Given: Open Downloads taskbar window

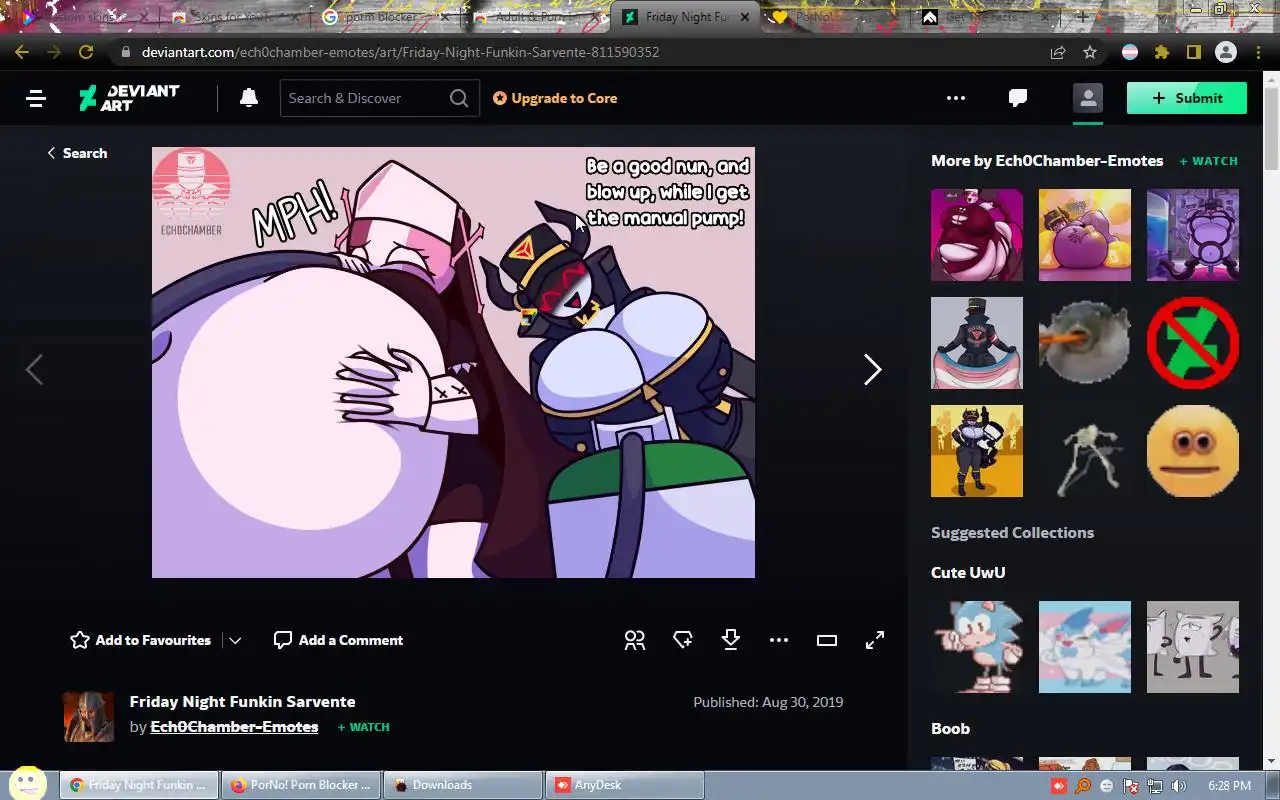Looking at the screenshot, I should click(463, 785).
